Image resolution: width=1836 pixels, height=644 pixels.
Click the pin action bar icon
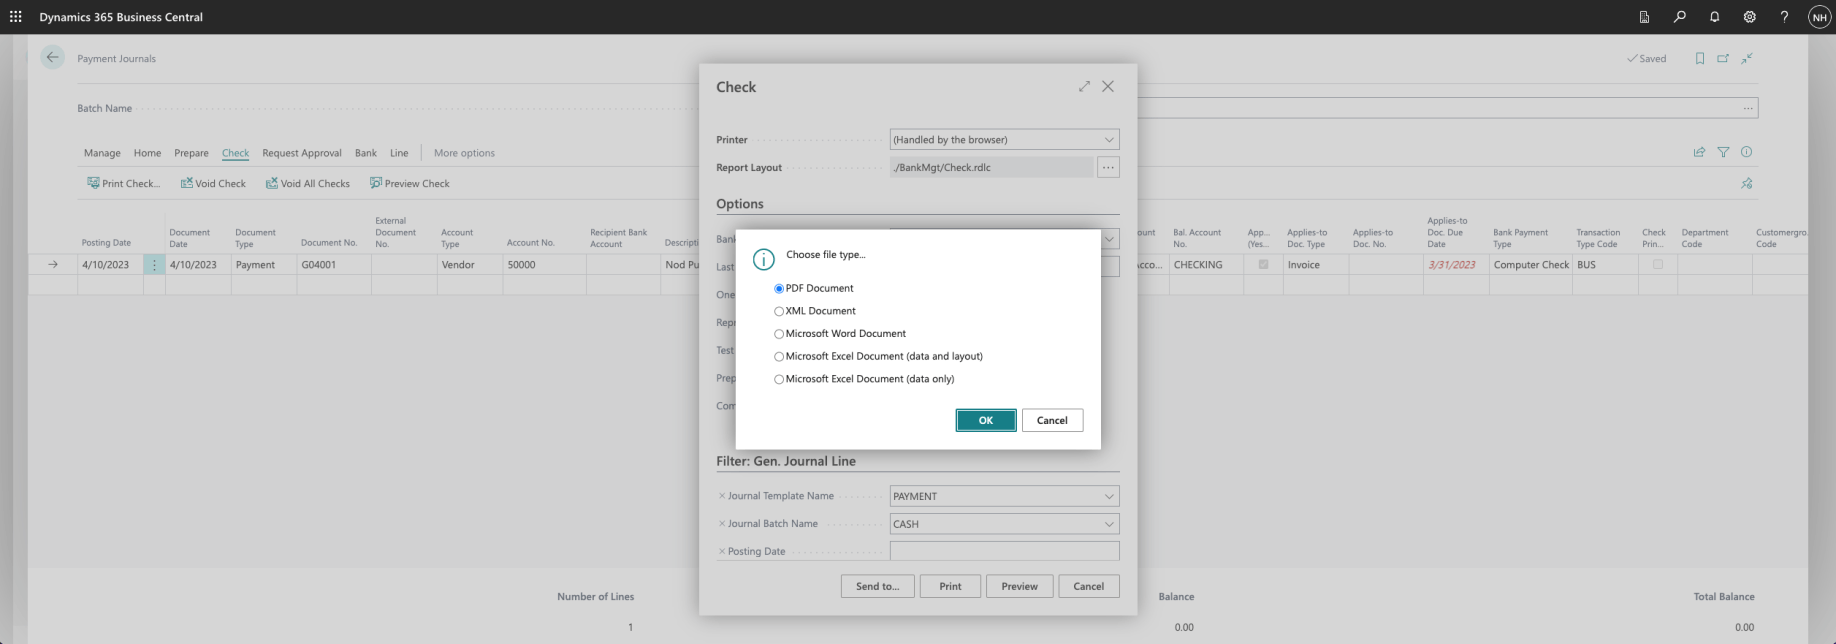point(1747,183)
